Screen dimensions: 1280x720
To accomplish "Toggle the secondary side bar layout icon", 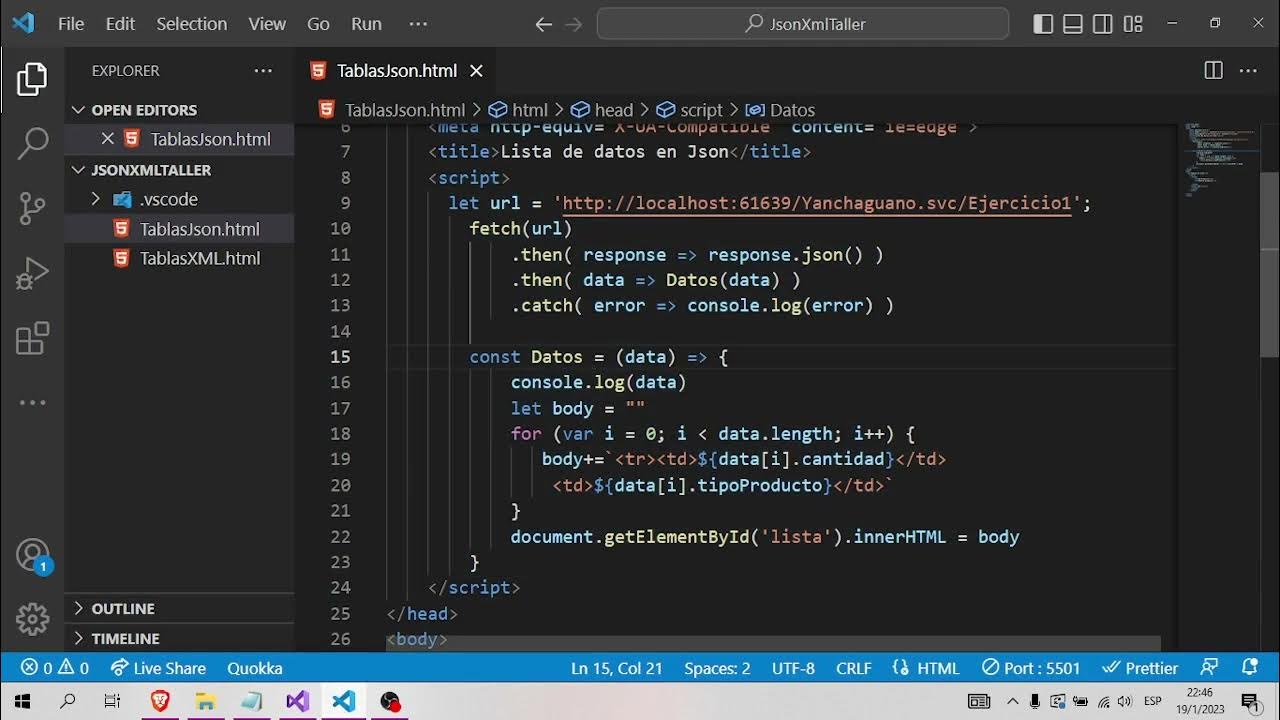I will (x=1103, y=24).
